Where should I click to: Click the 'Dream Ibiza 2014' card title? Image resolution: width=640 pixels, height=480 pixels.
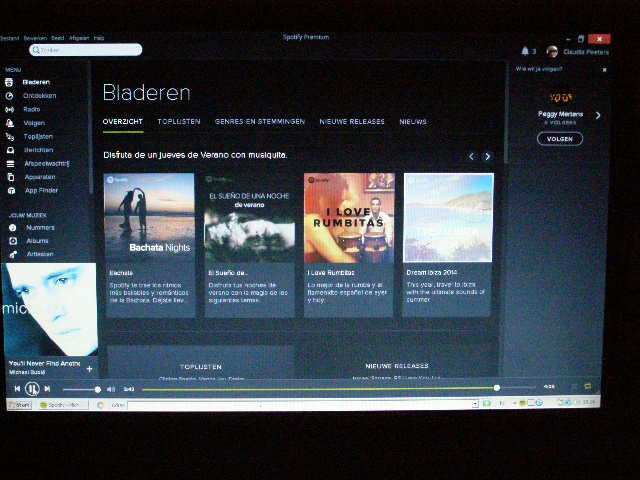tap(431, 272)
